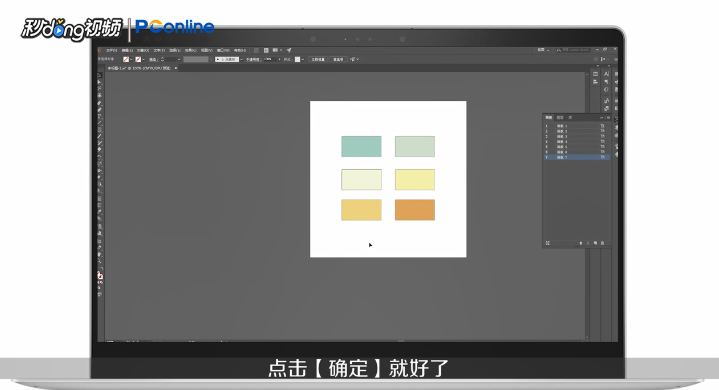Click the Move Up arrow in the Artboards panel
Screen dimensions: 719x390
coord(581,243)
